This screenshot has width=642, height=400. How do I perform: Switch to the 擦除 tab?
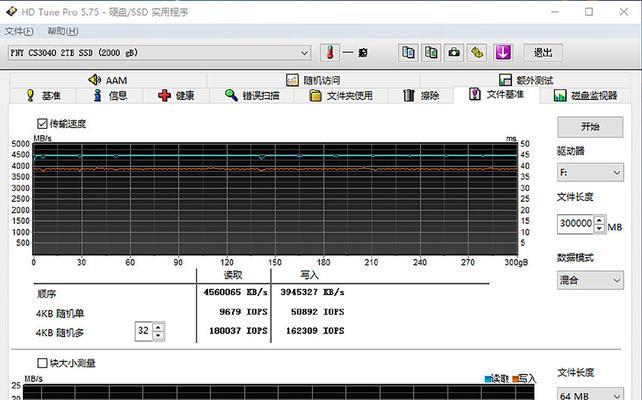coord(421,95)
